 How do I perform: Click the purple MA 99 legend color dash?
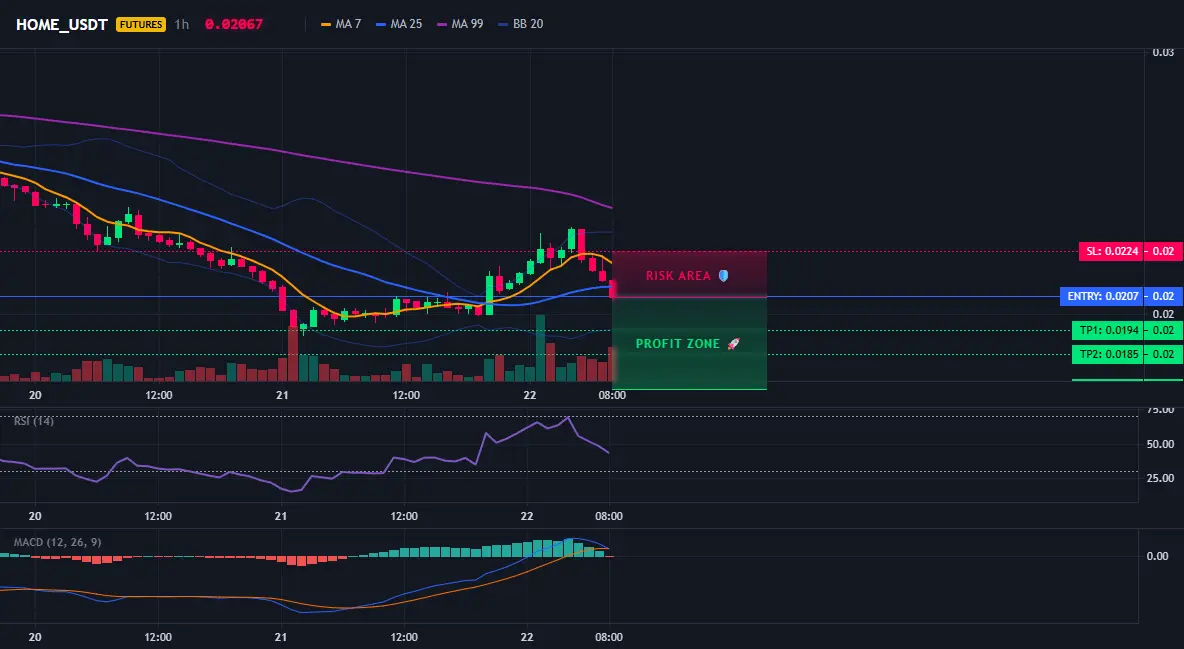tap(442, 24)
